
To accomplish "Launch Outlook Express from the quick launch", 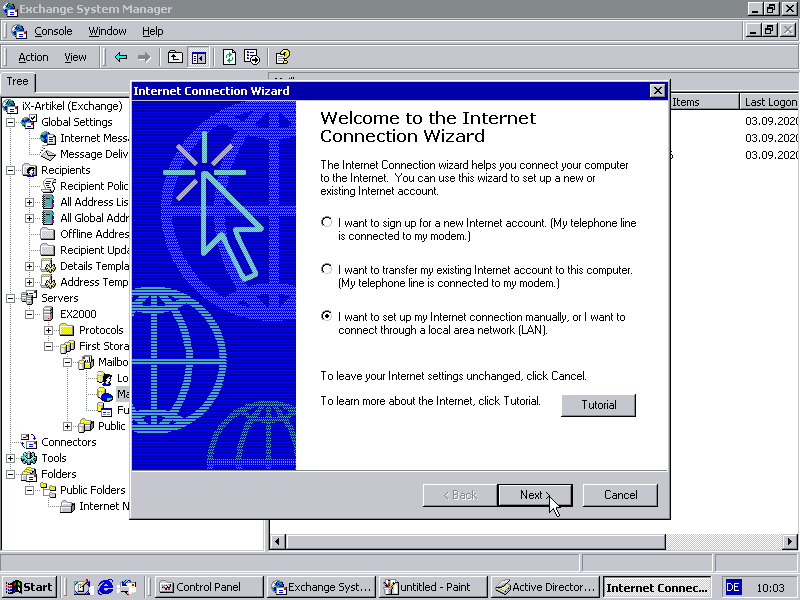I will 128,587.
